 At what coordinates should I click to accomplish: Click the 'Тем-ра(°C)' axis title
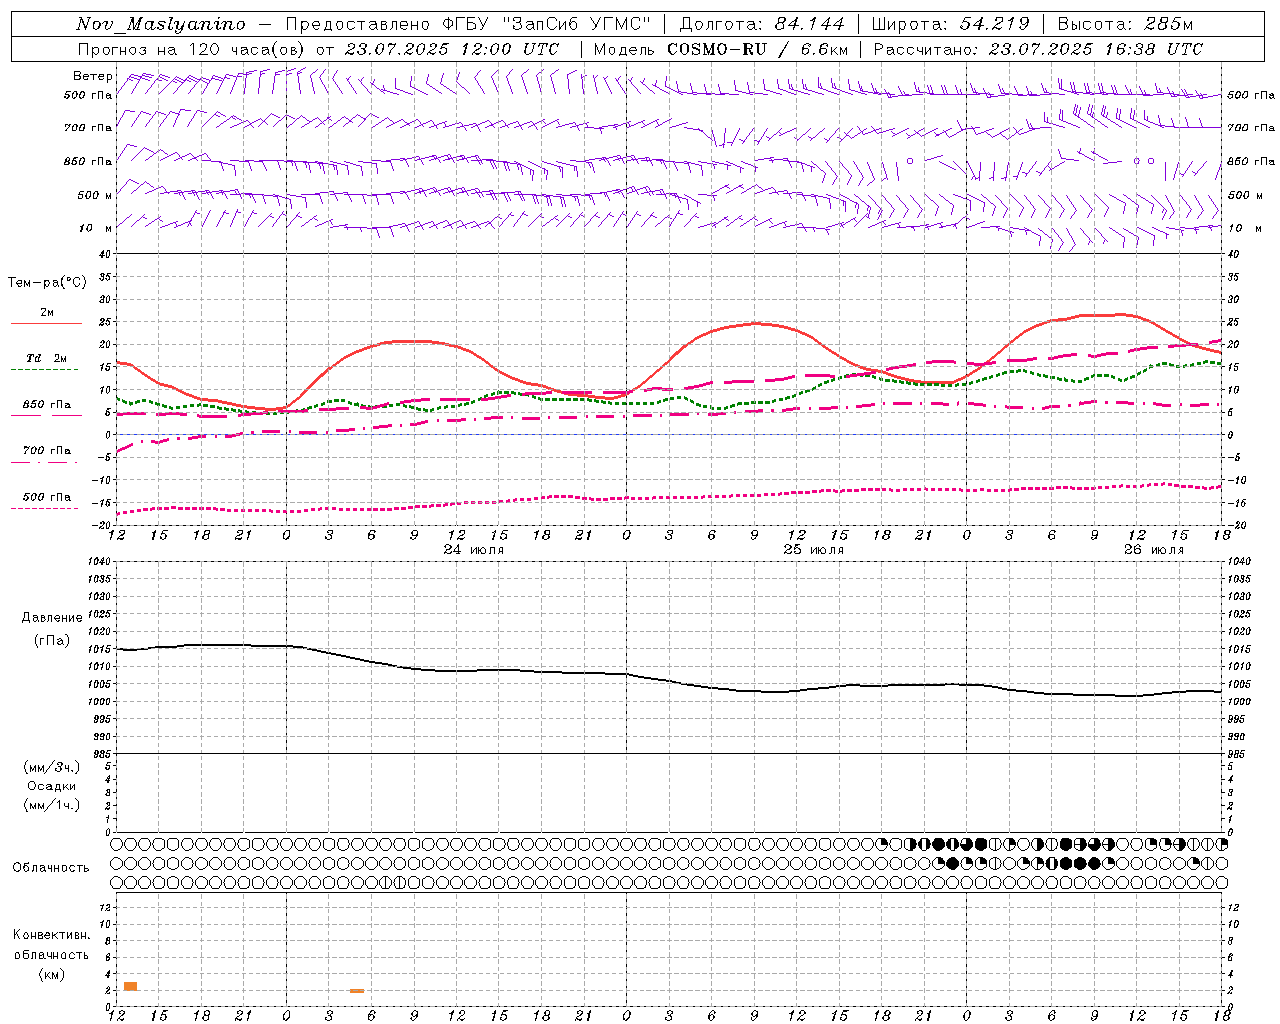pyautogui.click(x=47, y=283)
